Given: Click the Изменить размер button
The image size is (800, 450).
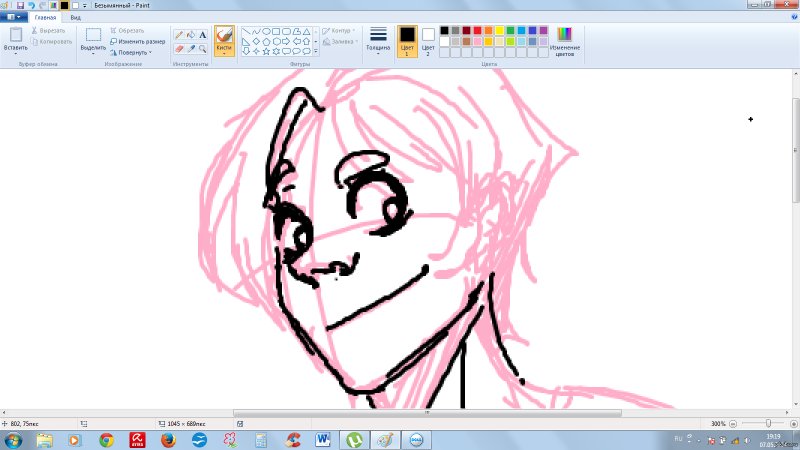Looking at the screenshot, I should click(138, 41).
